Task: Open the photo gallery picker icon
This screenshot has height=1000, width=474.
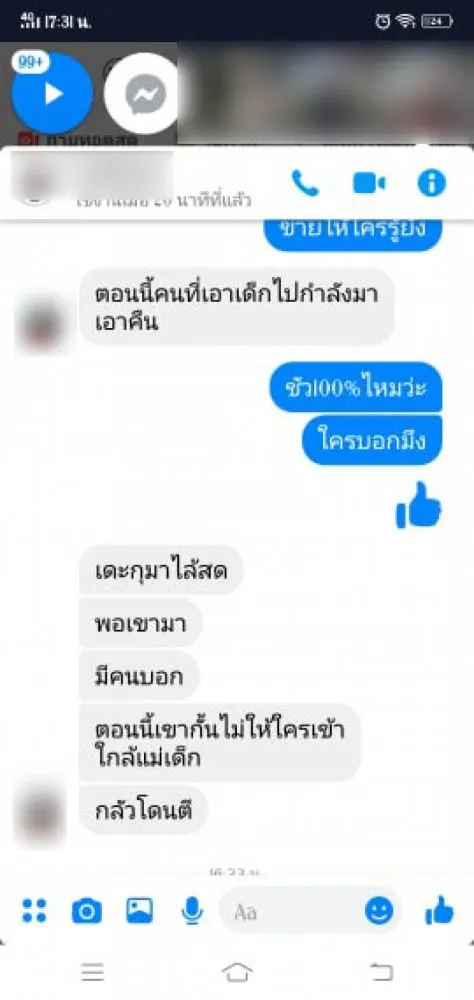Action: (140, 910)
